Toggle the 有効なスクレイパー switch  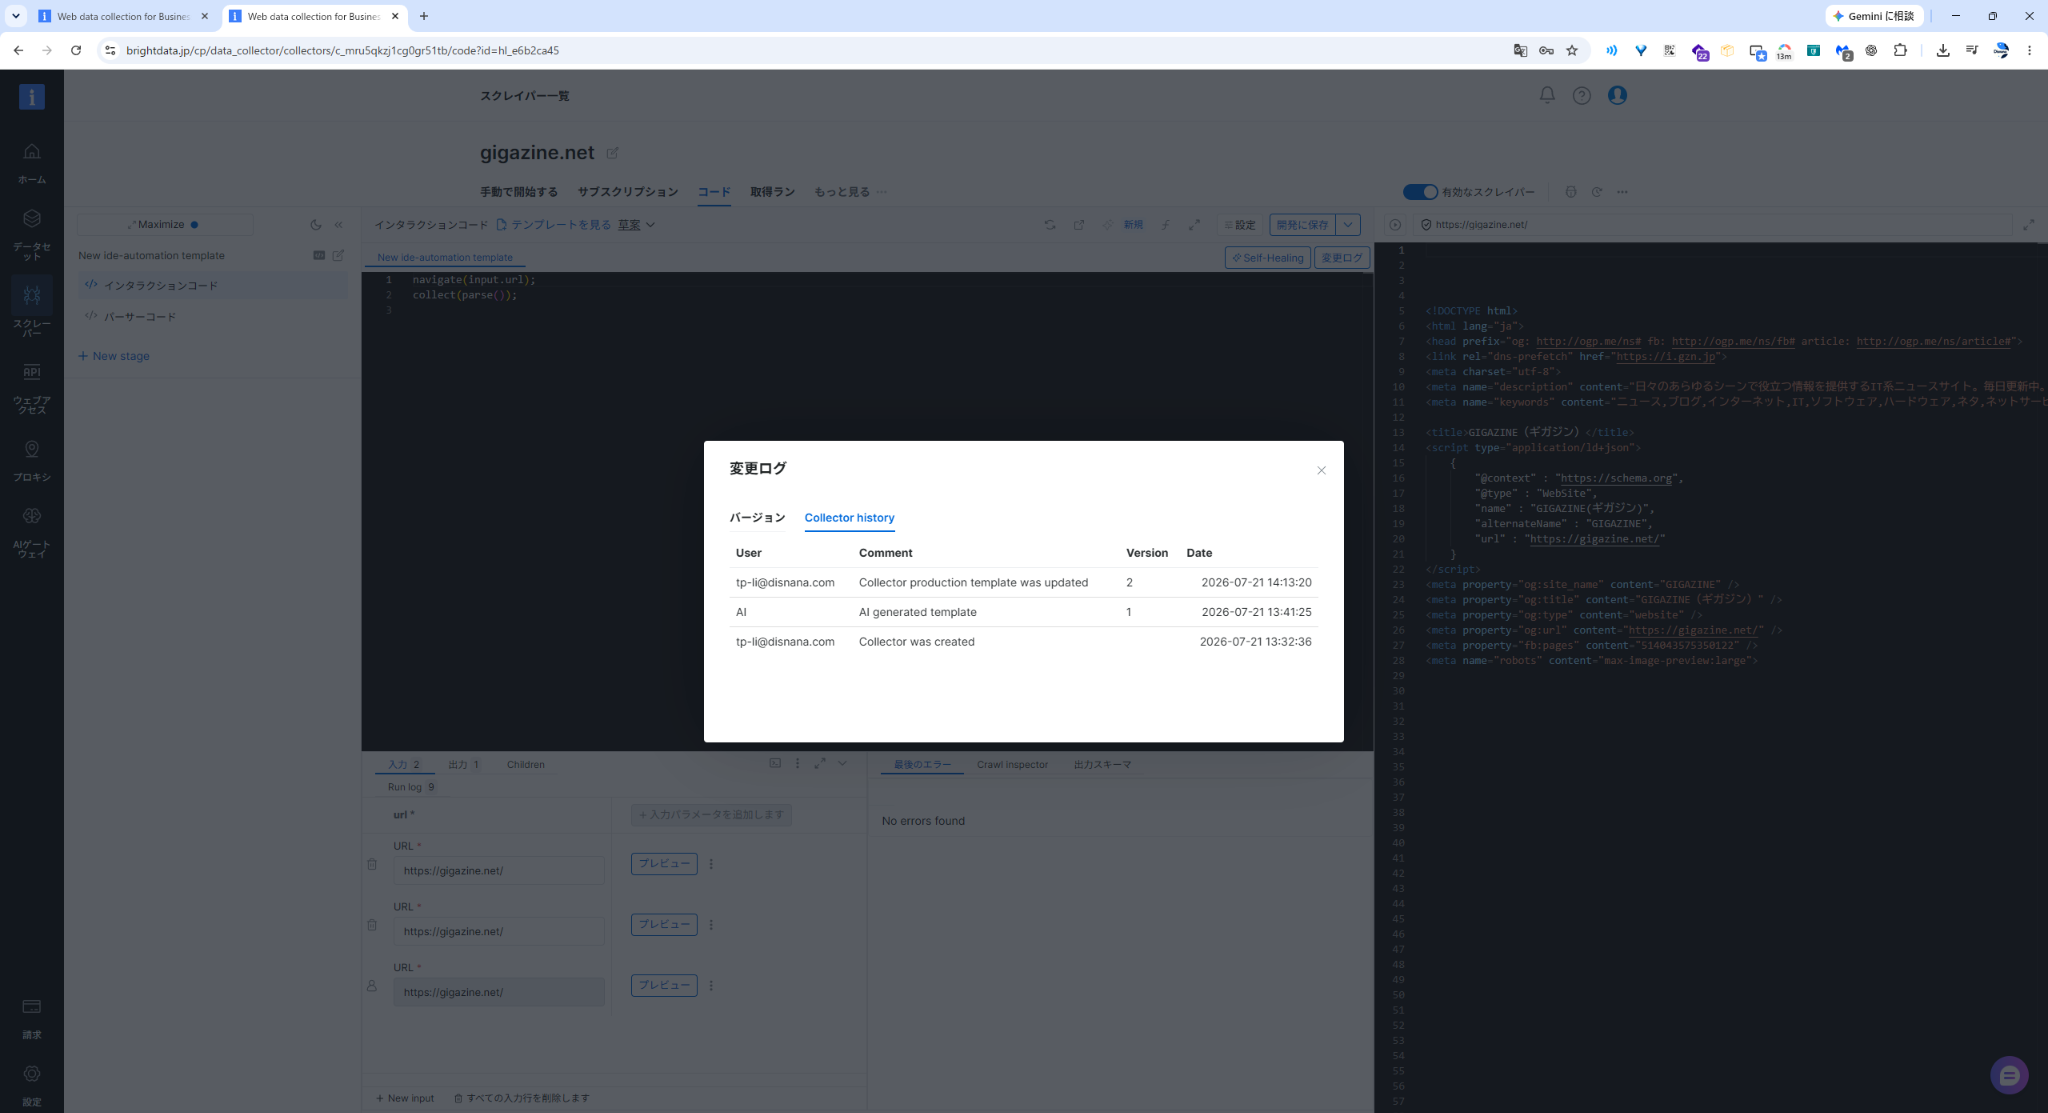1420,192
